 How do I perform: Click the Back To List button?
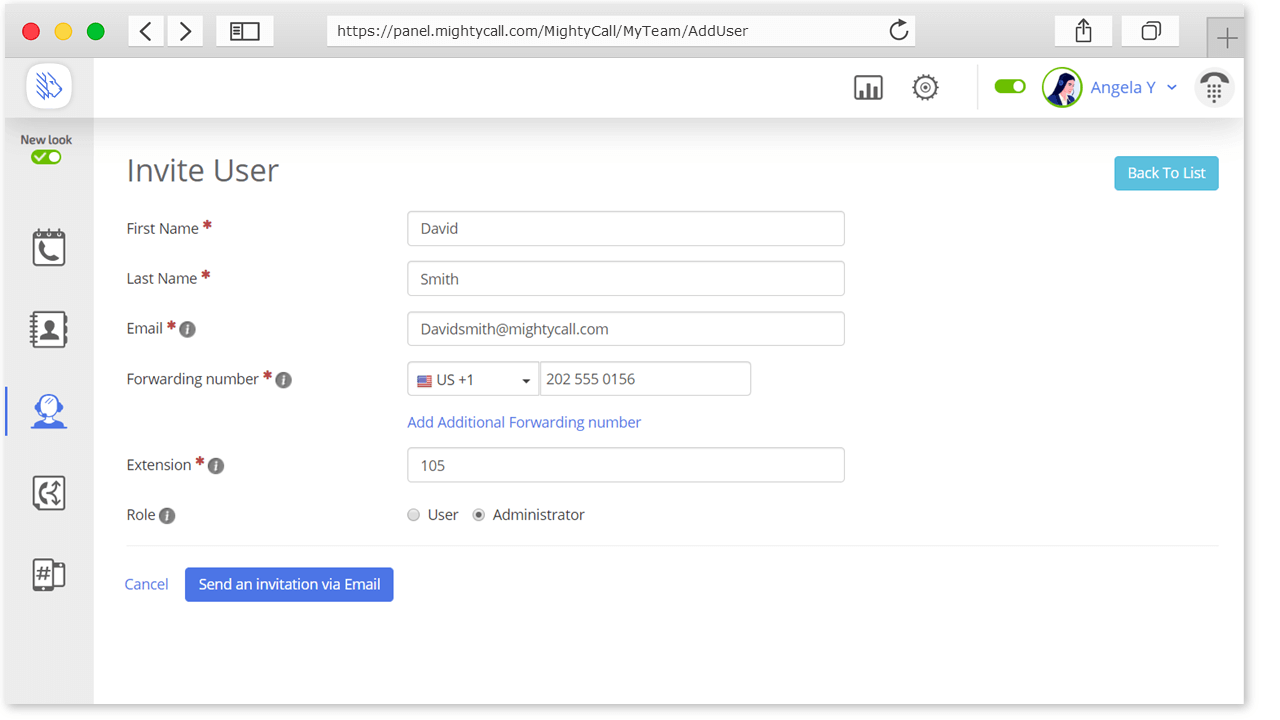coord(1166,173)
